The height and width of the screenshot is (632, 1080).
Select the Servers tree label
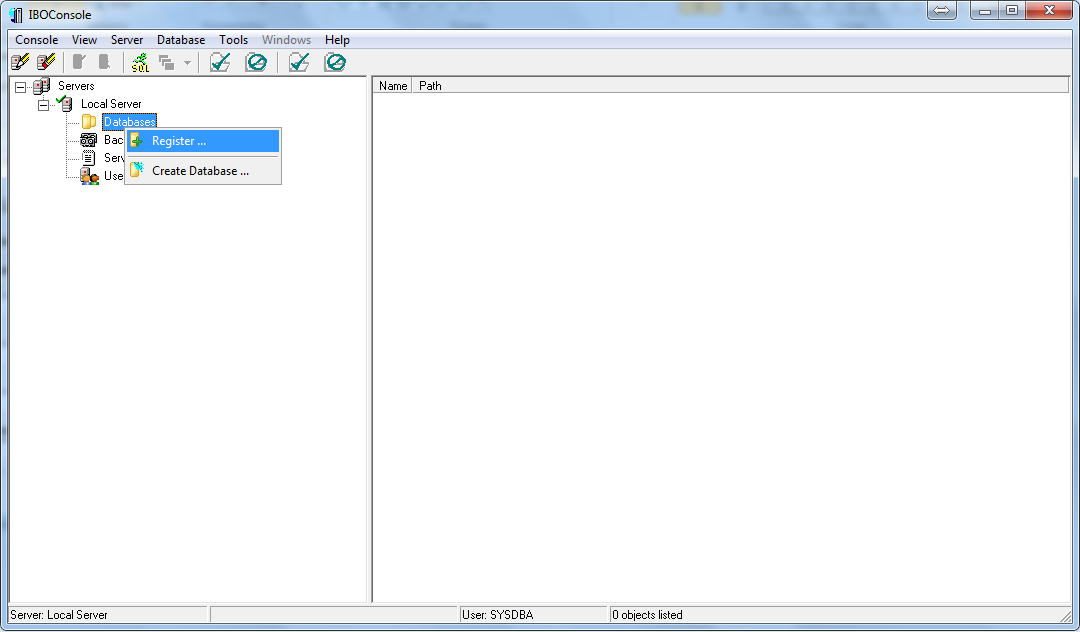point(76,86)
